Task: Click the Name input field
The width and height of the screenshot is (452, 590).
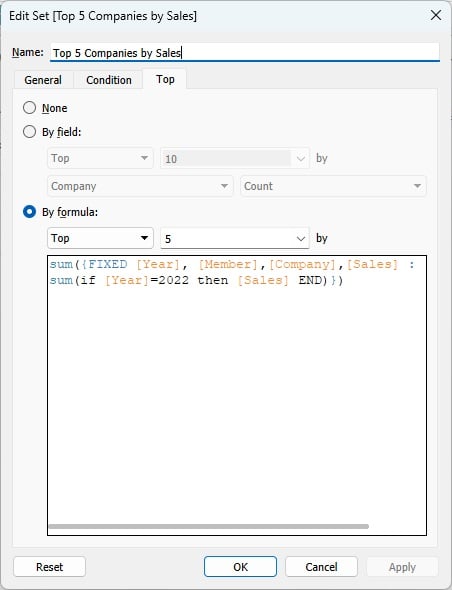Action: point(245,52)
